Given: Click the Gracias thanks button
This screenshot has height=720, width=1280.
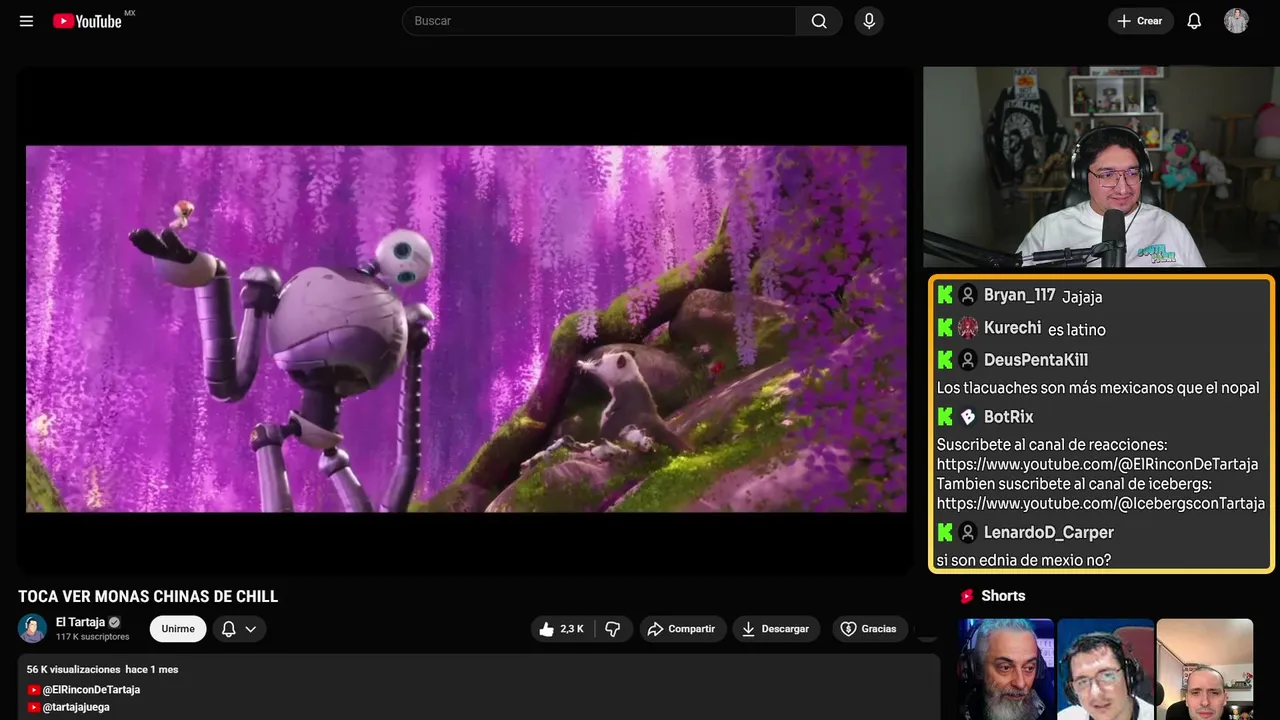Looking at the screenshot, I should tap(868, 629).
